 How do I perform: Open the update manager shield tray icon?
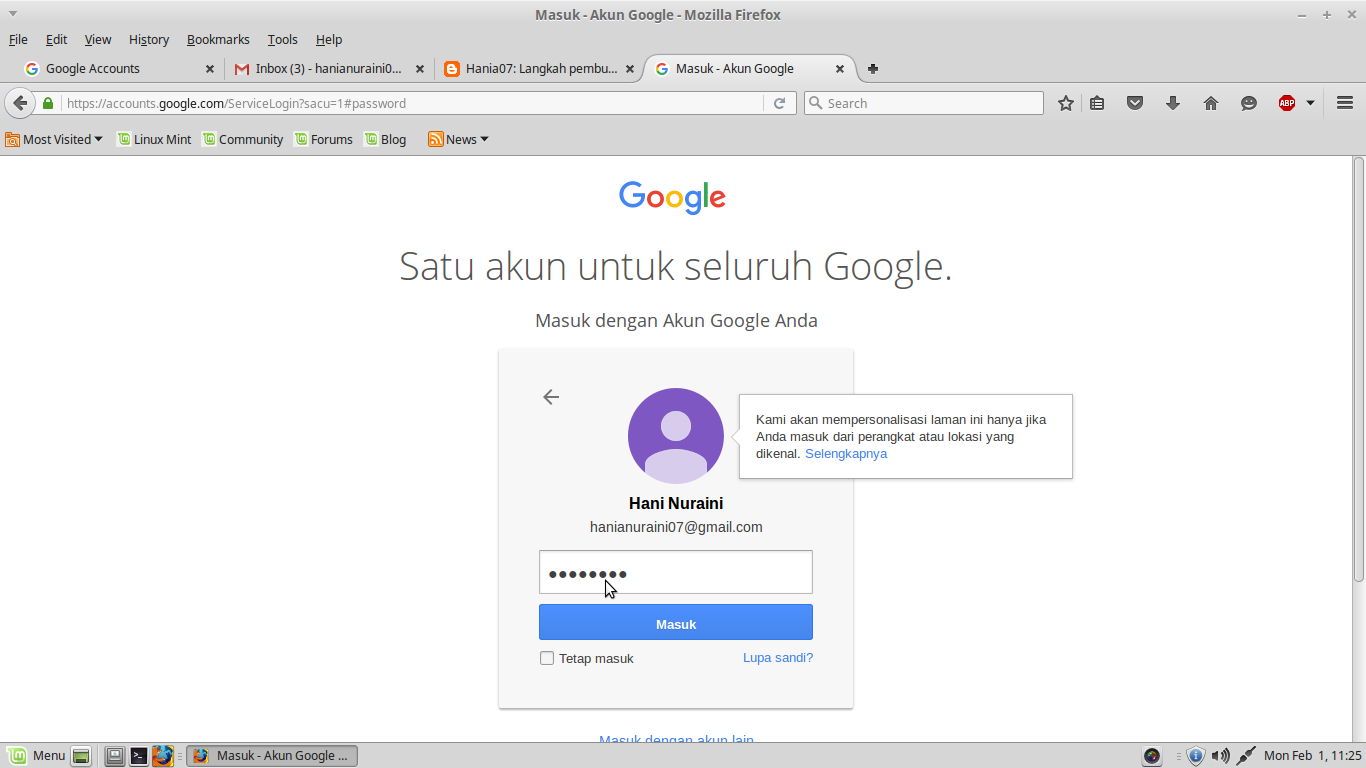click(x=1195, y=756)
